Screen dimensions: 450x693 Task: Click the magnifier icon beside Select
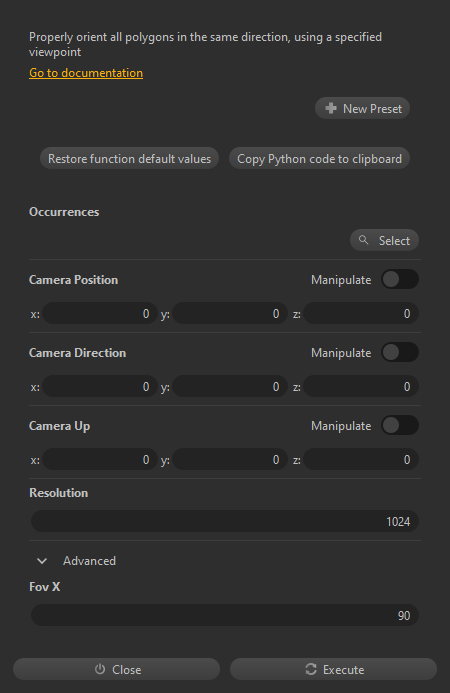363,240
